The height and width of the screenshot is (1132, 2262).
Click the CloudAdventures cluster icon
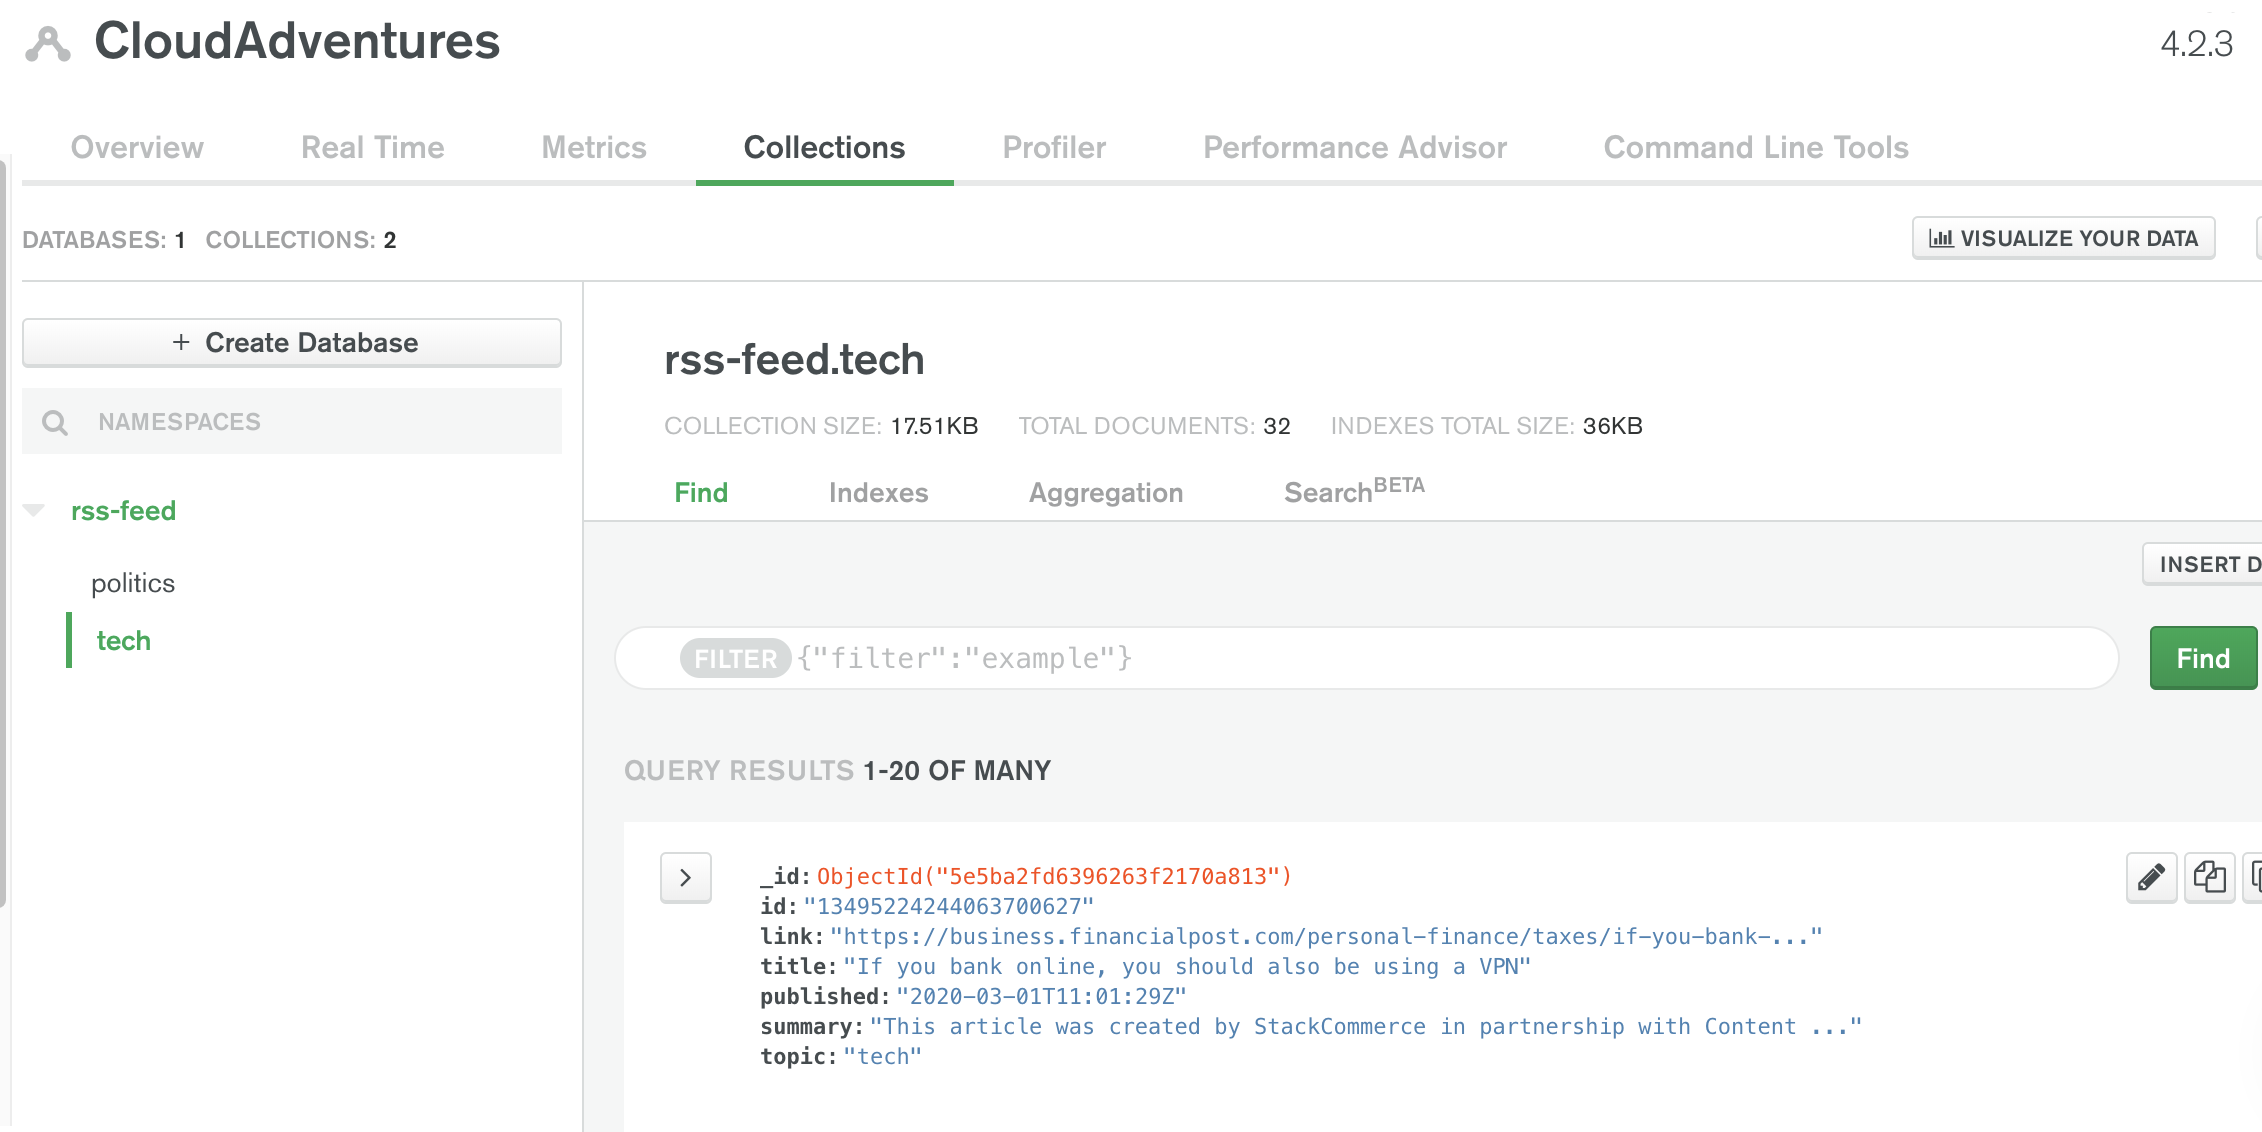[48, 44]
